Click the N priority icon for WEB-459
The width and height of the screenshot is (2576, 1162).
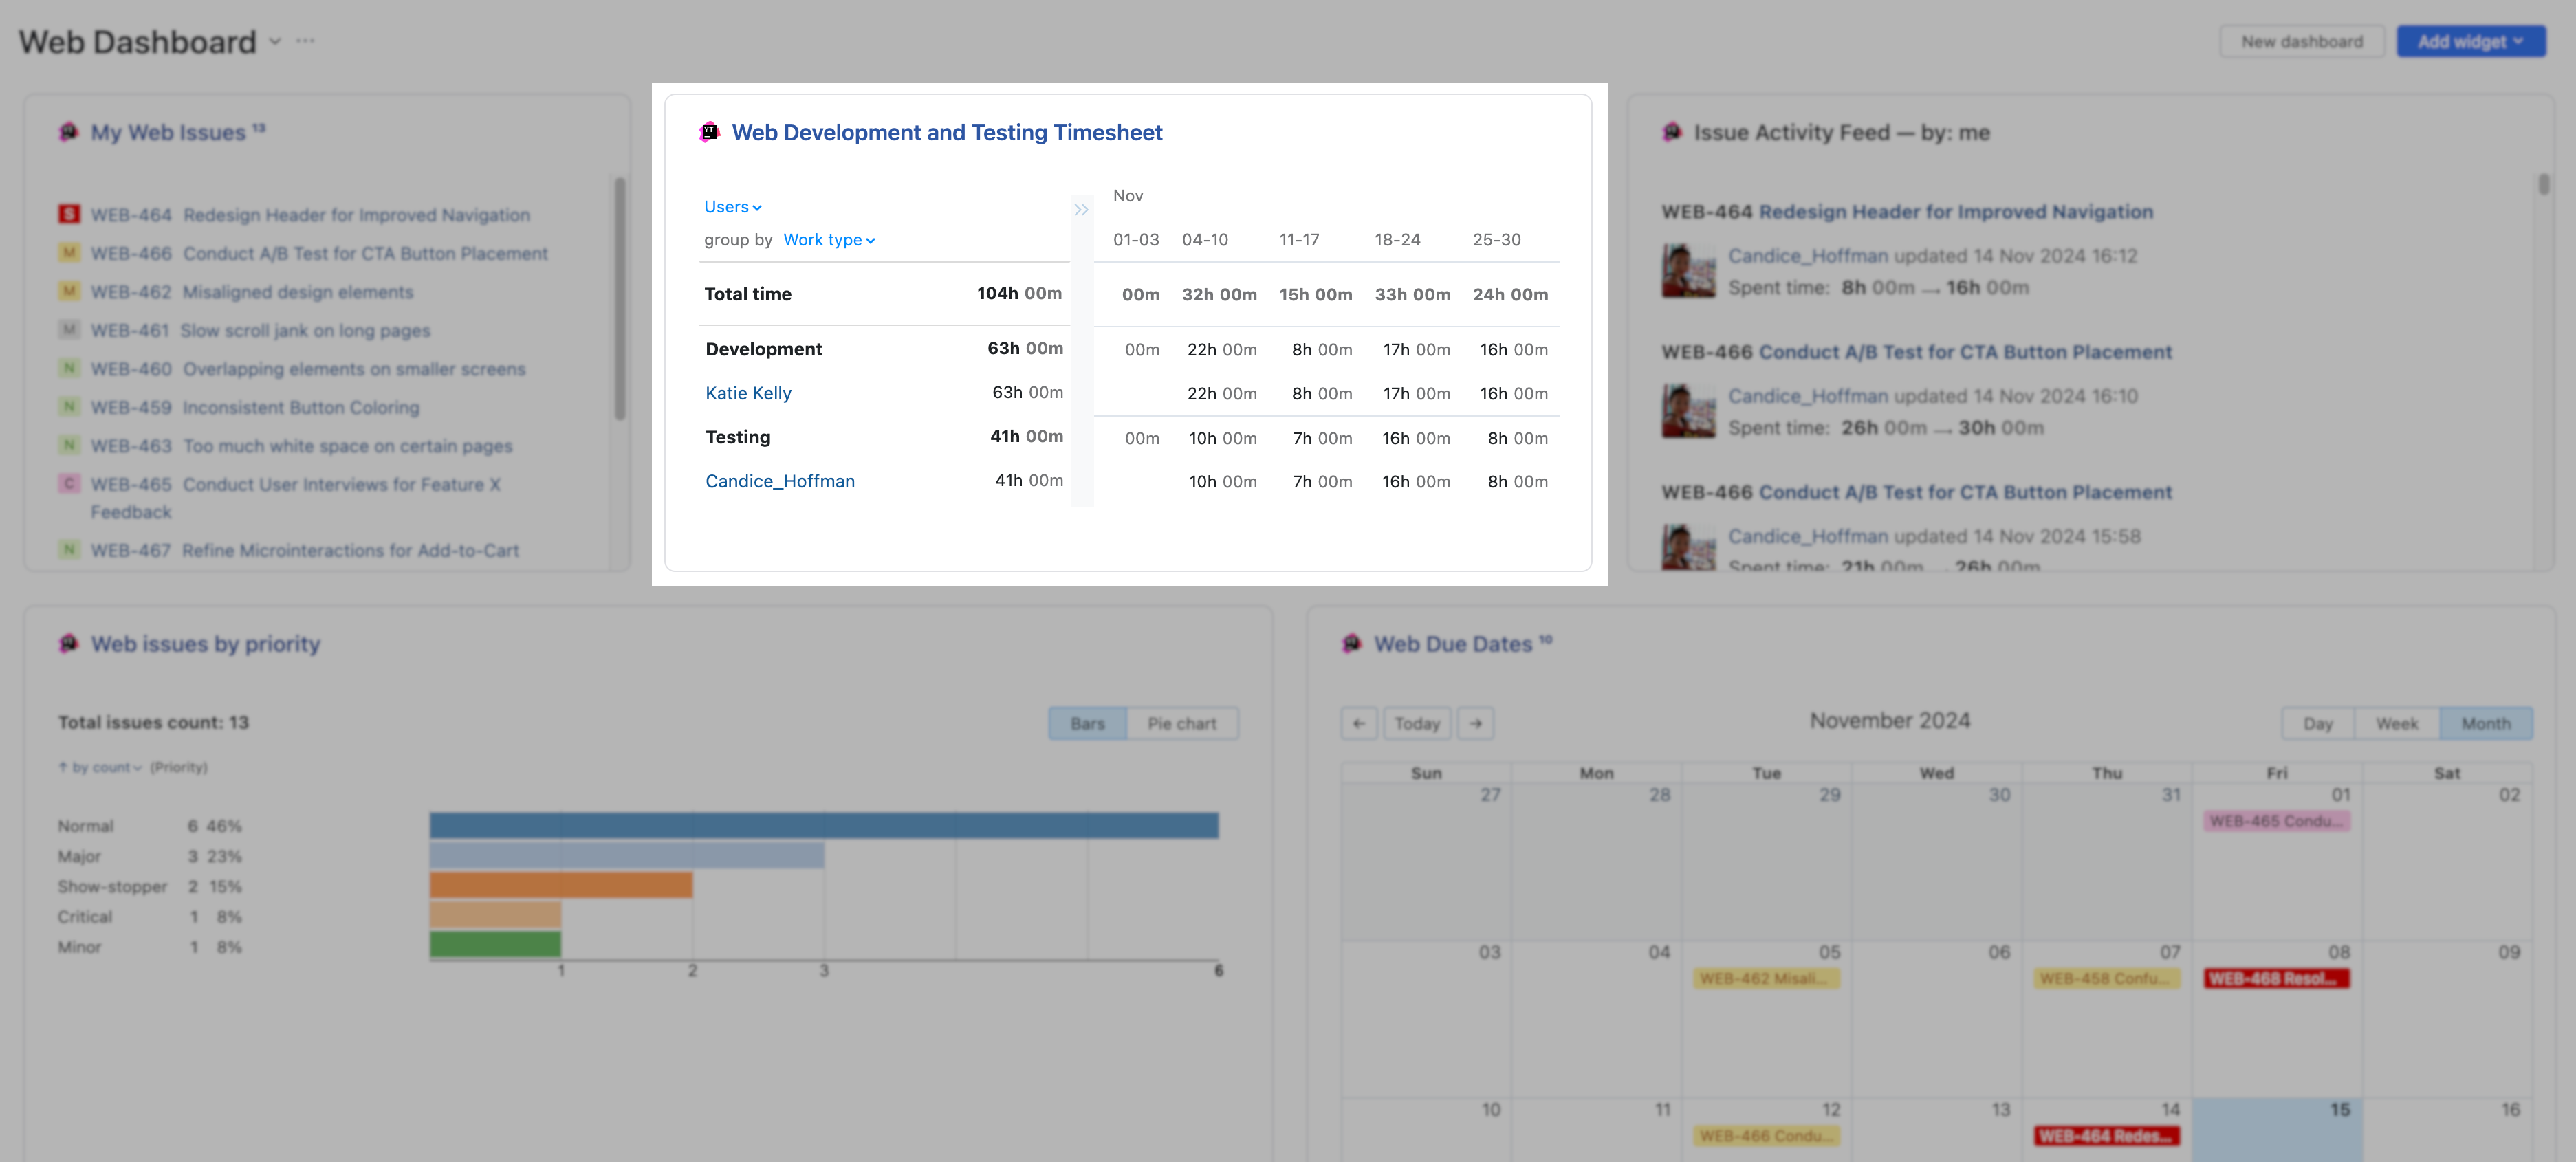point(69,407)
